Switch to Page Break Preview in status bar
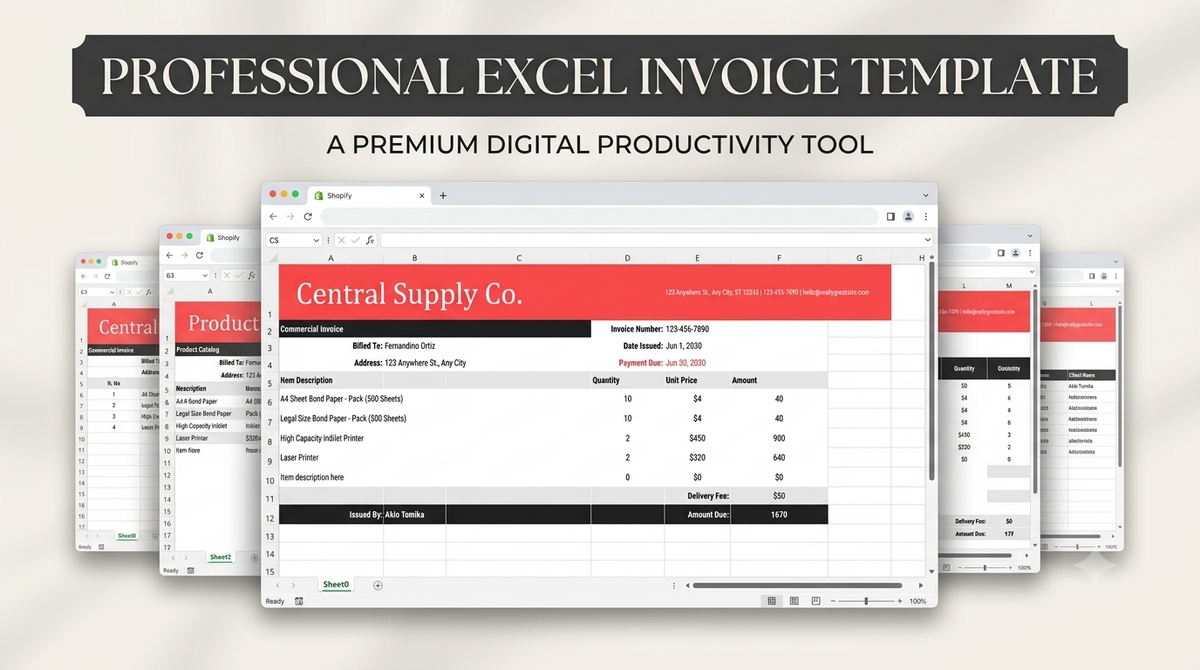The width and height of the screenshot is (1200, 670). [x=816, y=601]
